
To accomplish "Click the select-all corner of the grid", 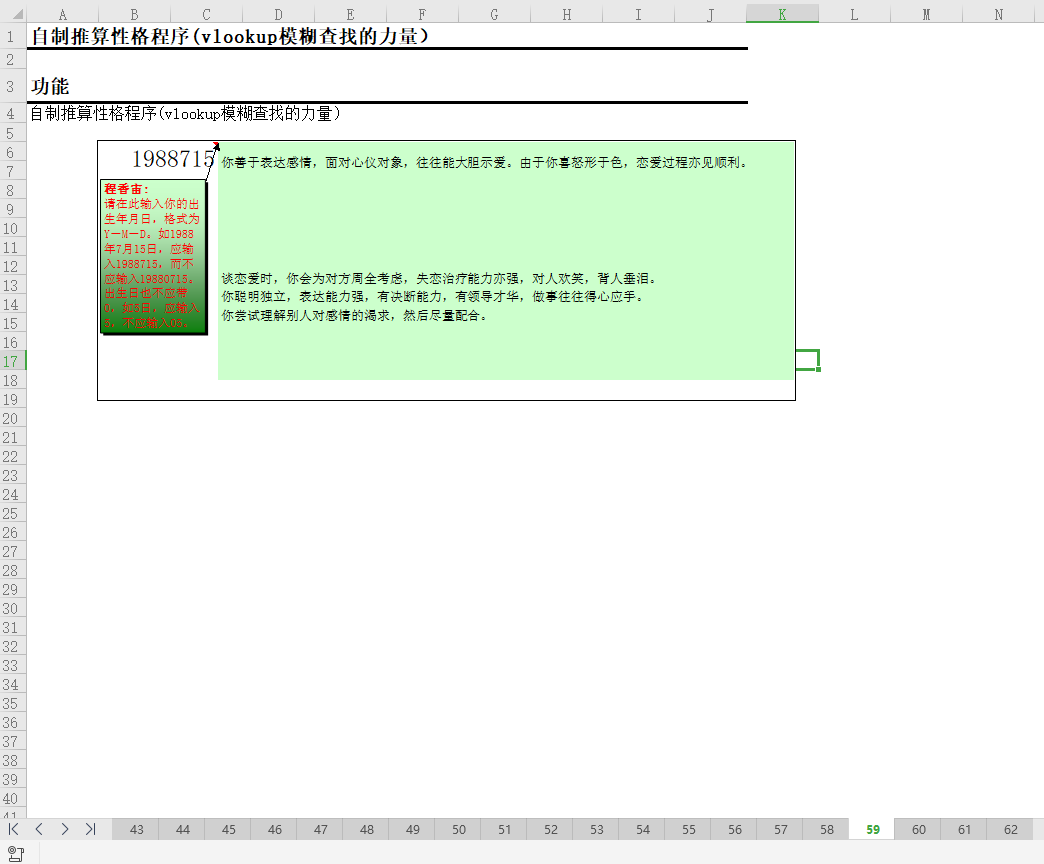I will pyautogui.click(x=13, y=13).
